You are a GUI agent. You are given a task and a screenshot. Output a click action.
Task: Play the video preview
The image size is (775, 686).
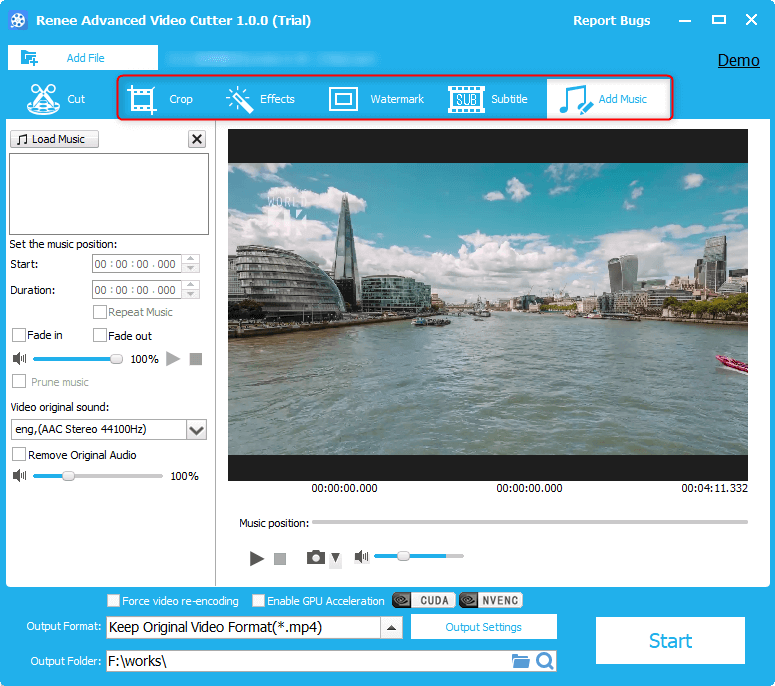pos(257,558)
